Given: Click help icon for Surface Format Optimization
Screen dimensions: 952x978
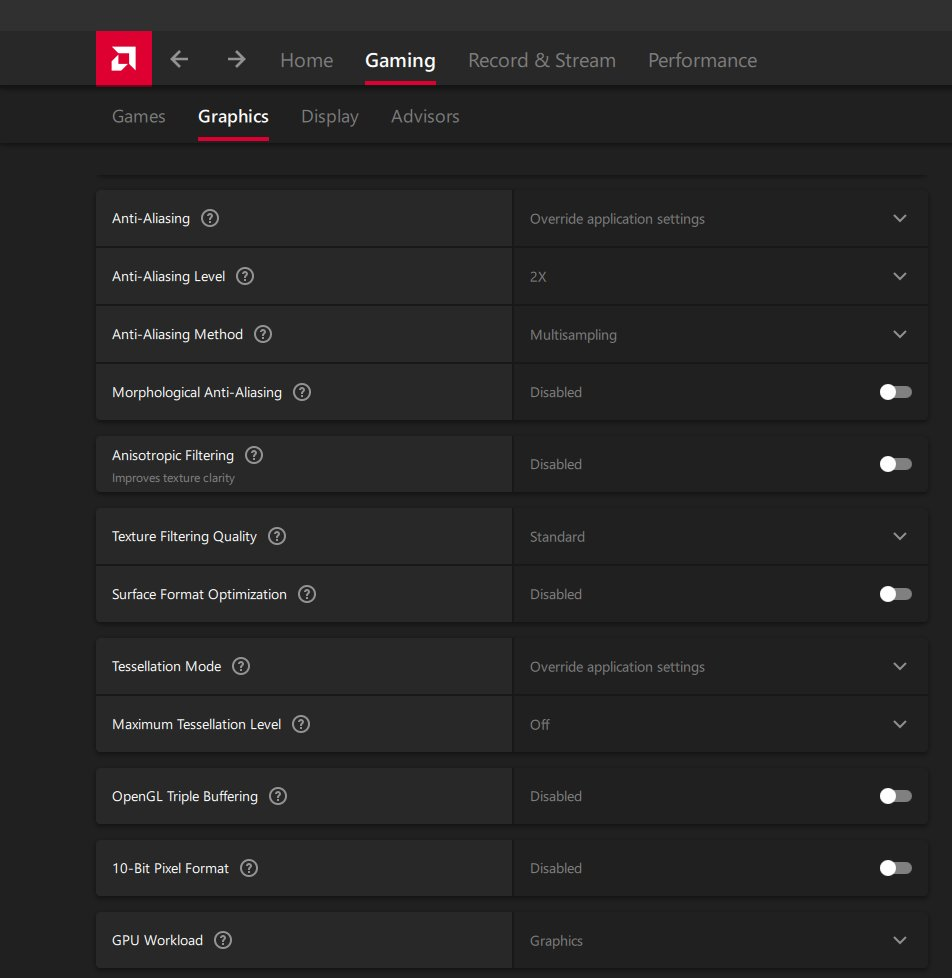Looking at the screenshot, I should 307,594.
